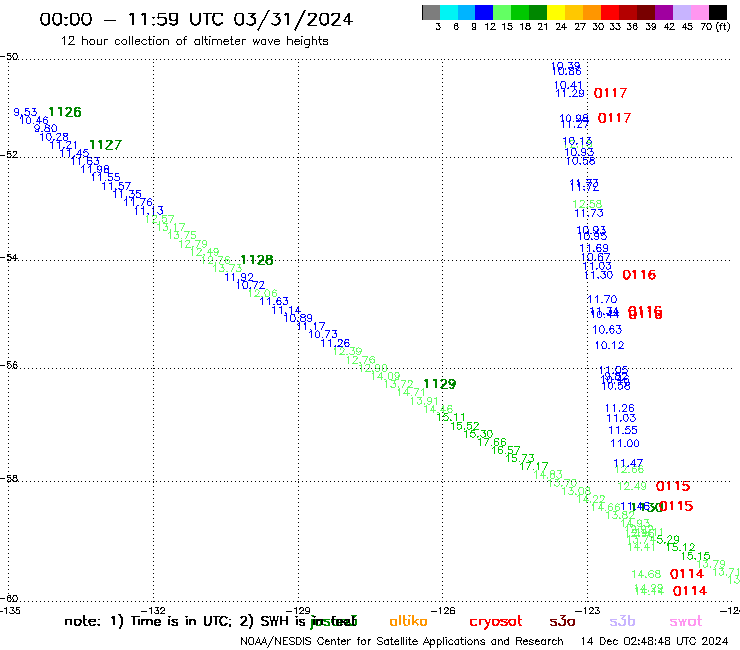
Task: Click the wave height value 11.00
Action: point(625,443)
